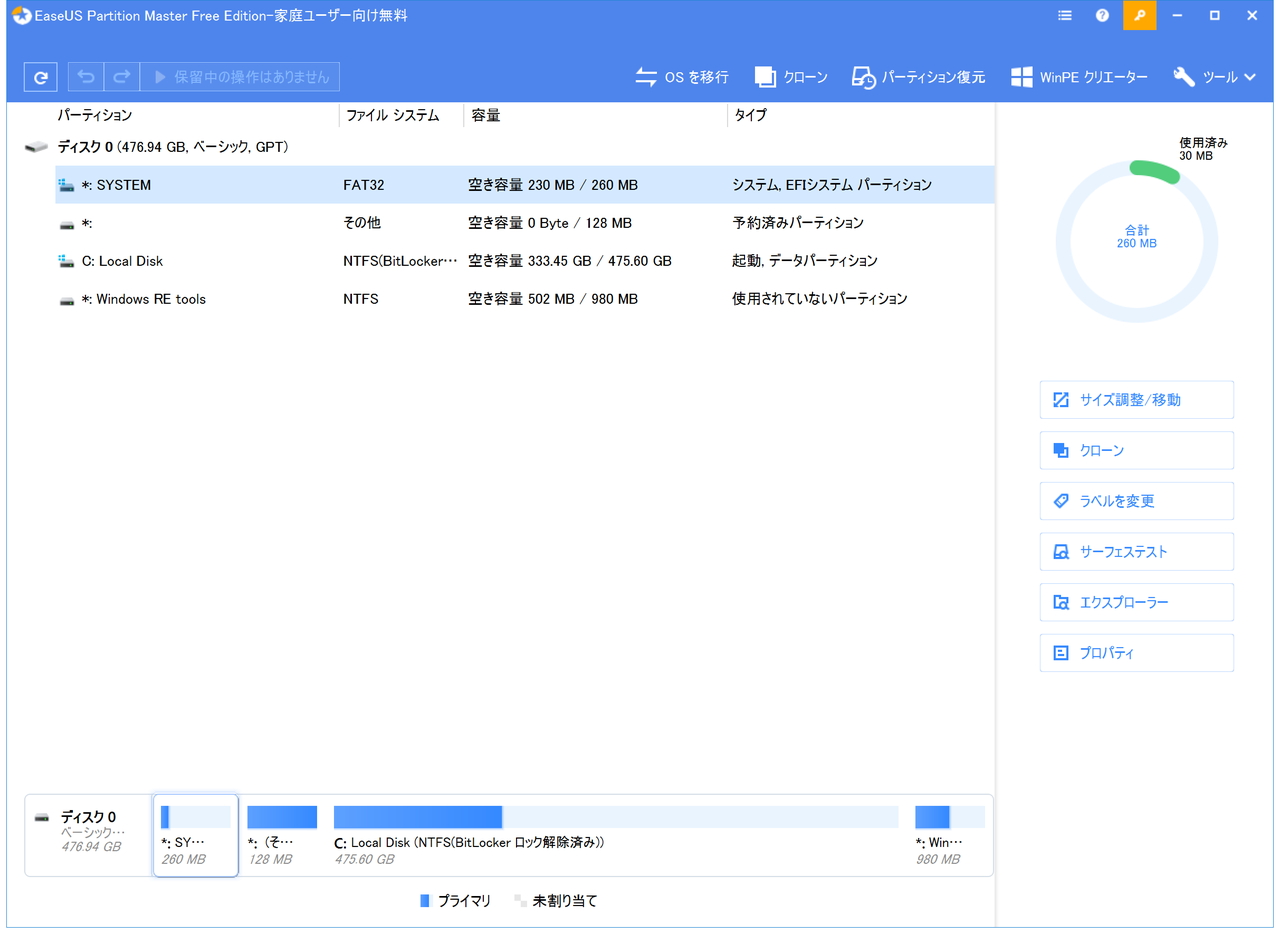
Task: Click the Undo arrow icon
Action: click(x=85, y=76)
